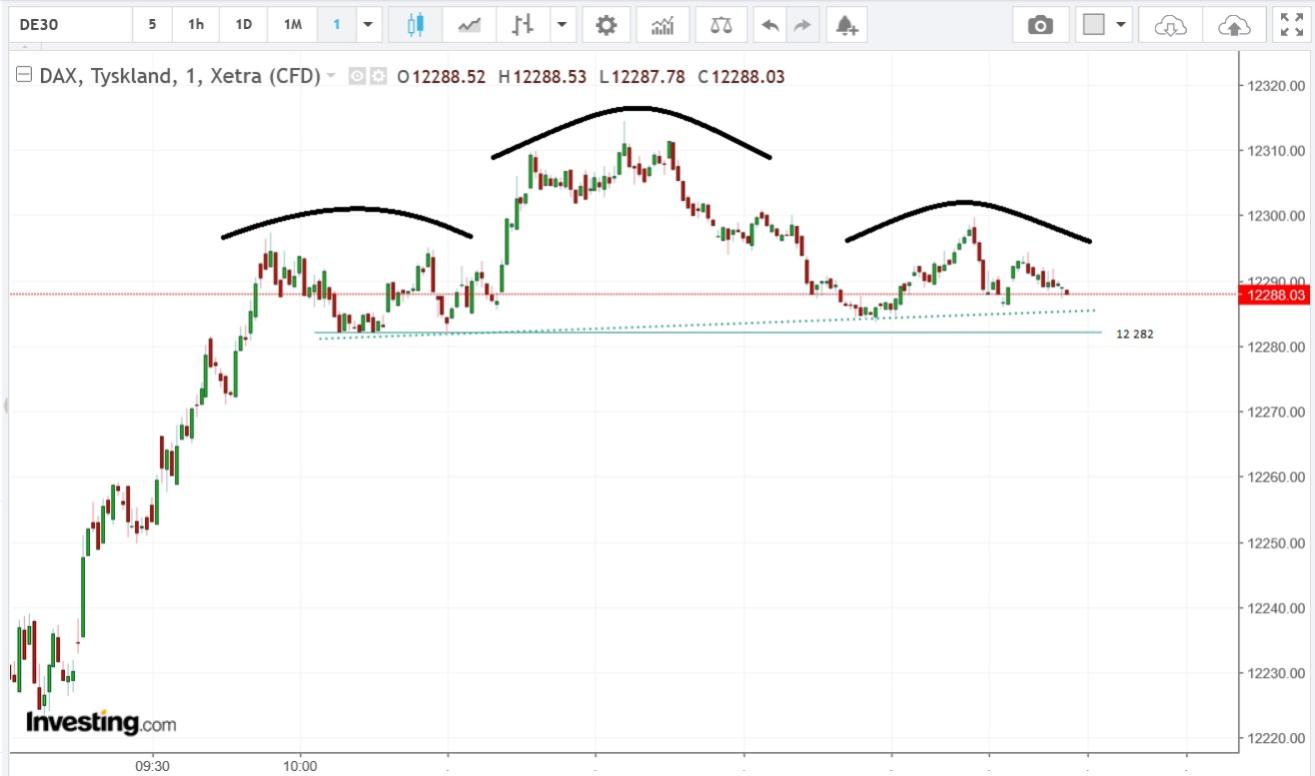Click the DE30 symbol search field
The width and height of the screenshot is (1315, 776).
pyautogui.click(x=68, y=25)
